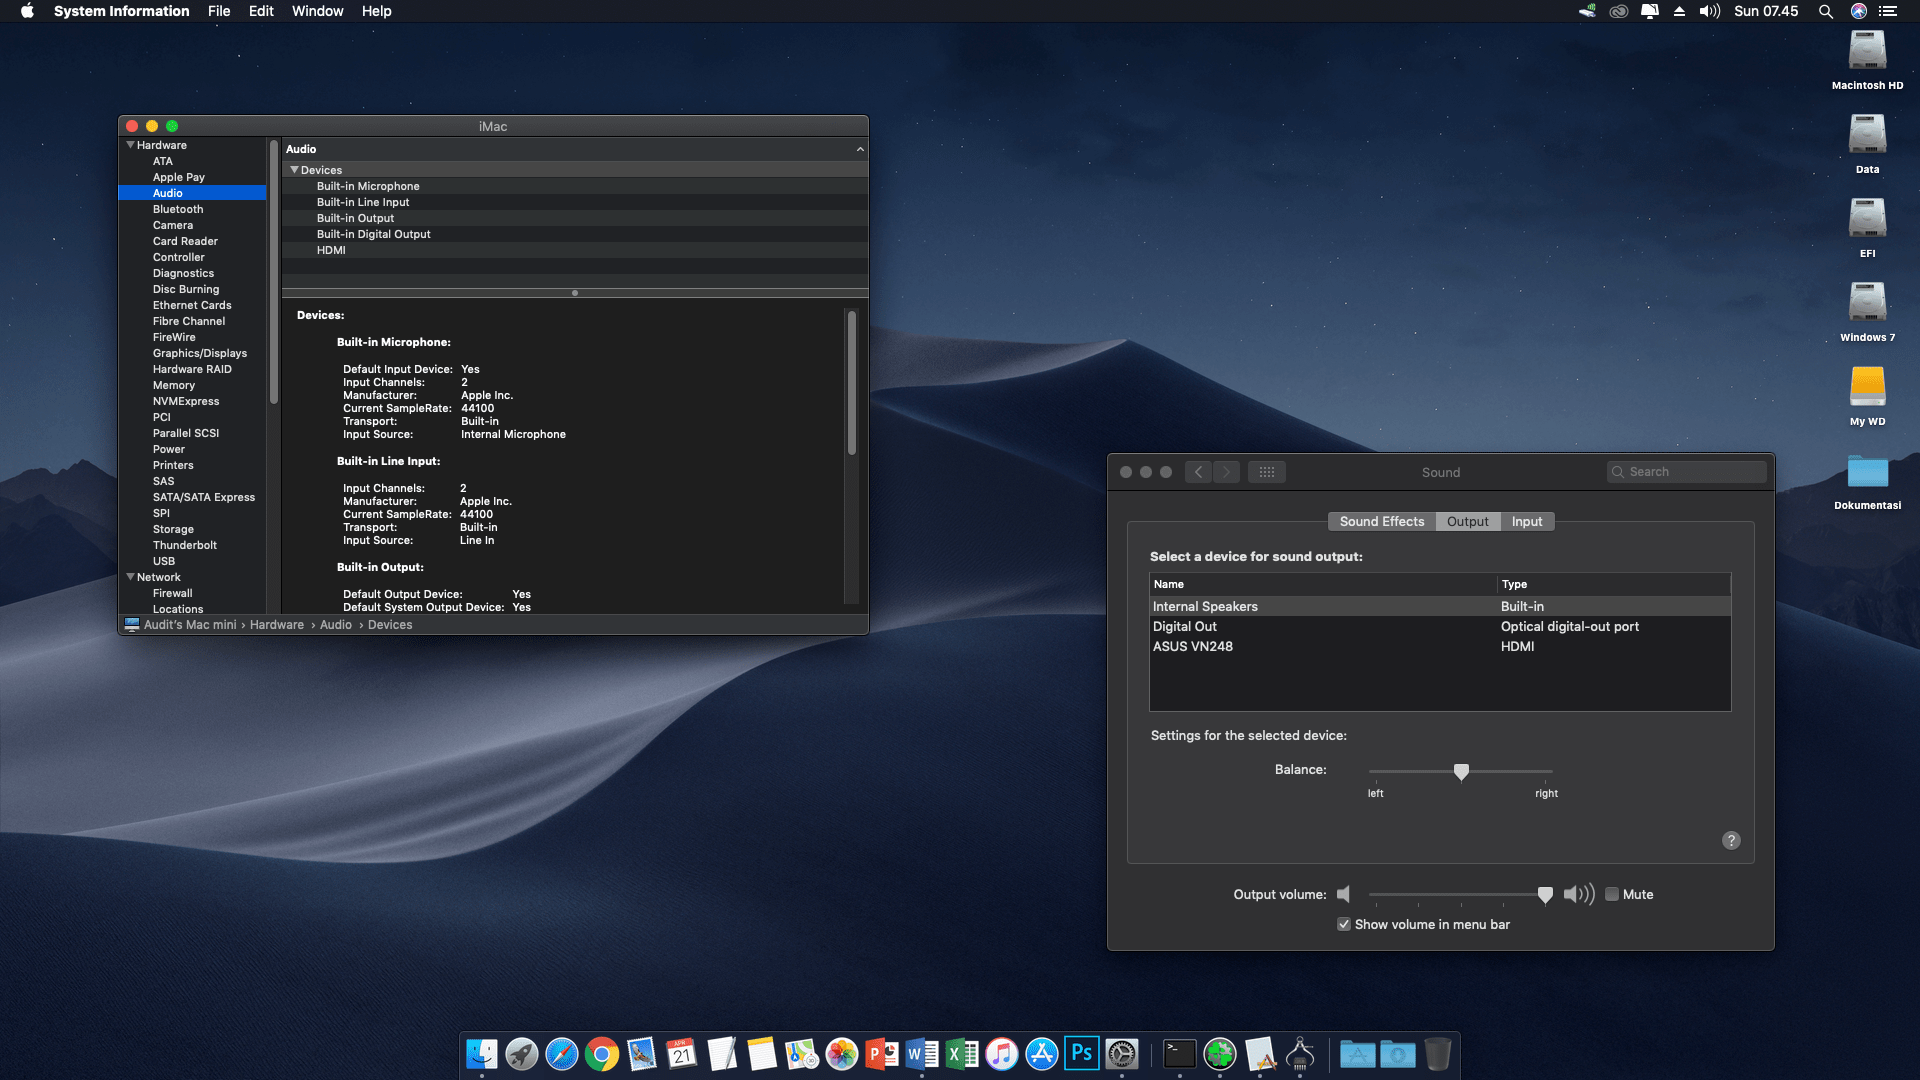The height and width of the screenshot is (1080, 1920).
Task: Switch to the Sound Effects tab
Action: [1381, 522]
